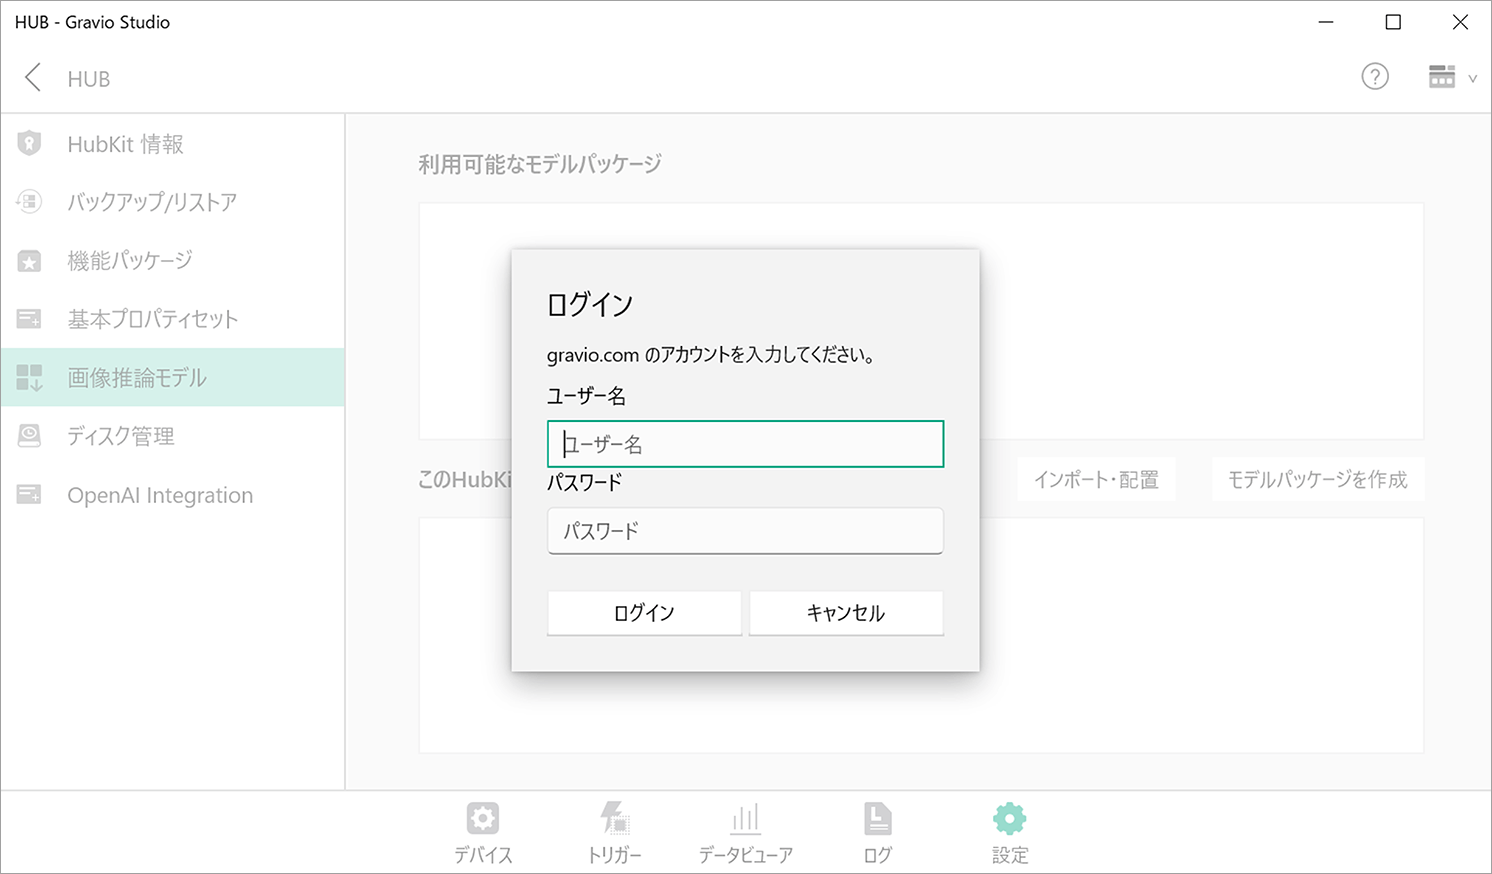Image resolution: width=1492 pixels, height=874 pixels.
Task: Choose OpenAI Integration in sidebar
Action: click(173, 495)
